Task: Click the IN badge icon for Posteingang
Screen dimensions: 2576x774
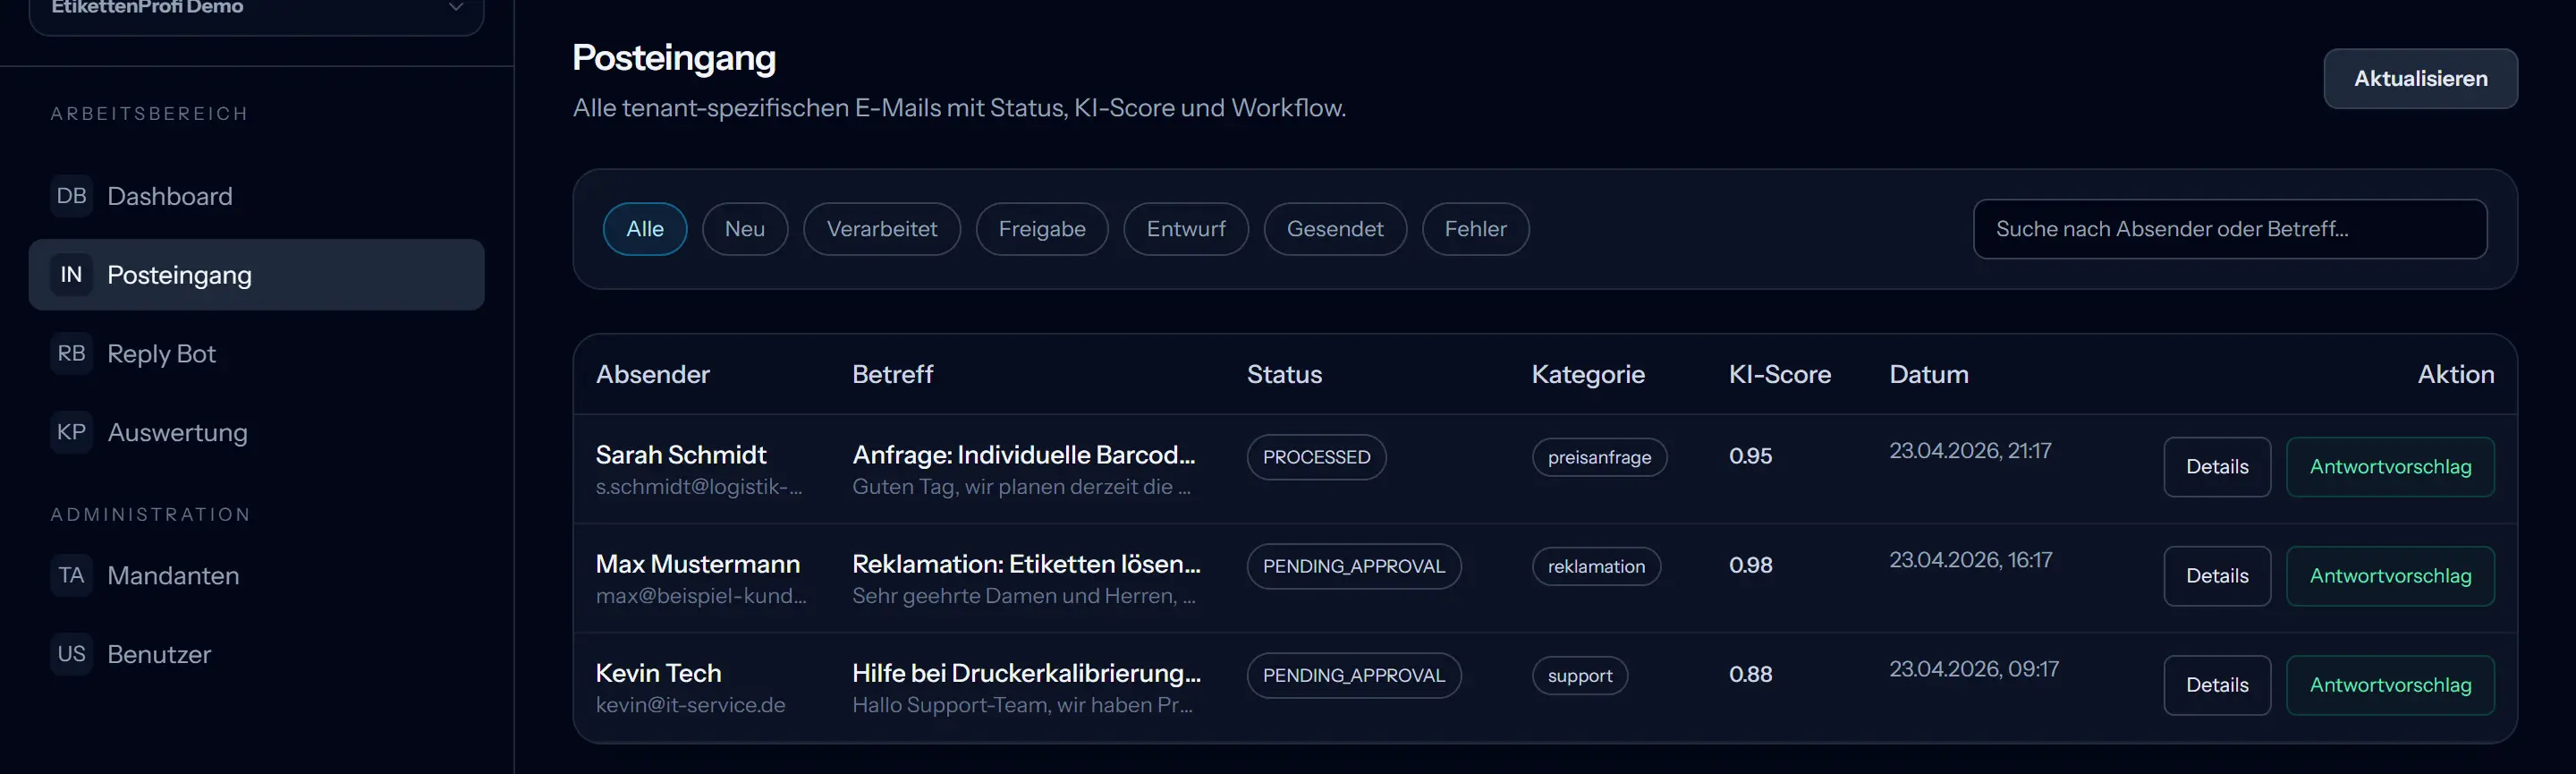Action: [71, 275]
